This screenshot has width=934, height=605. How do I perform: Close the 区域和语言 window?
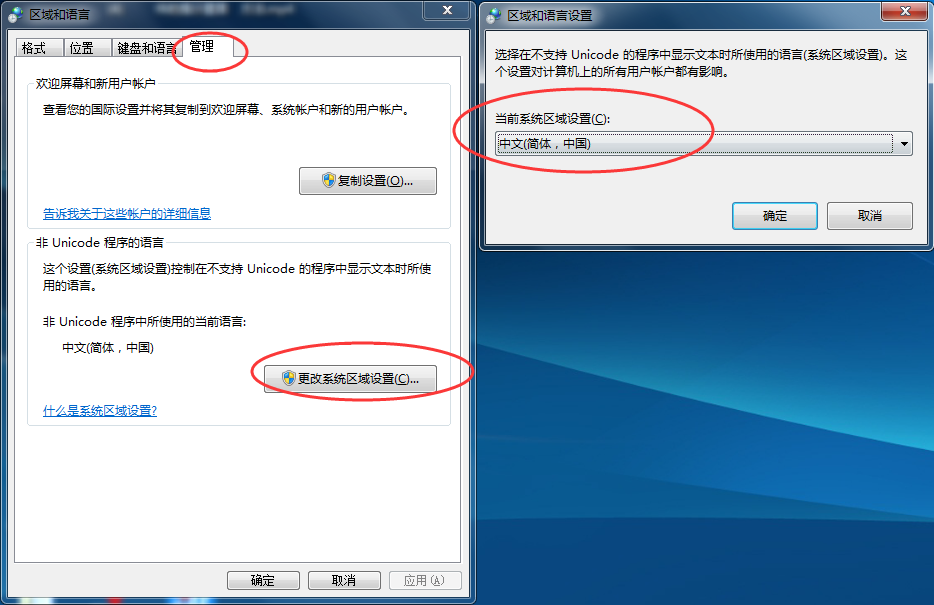447,10
